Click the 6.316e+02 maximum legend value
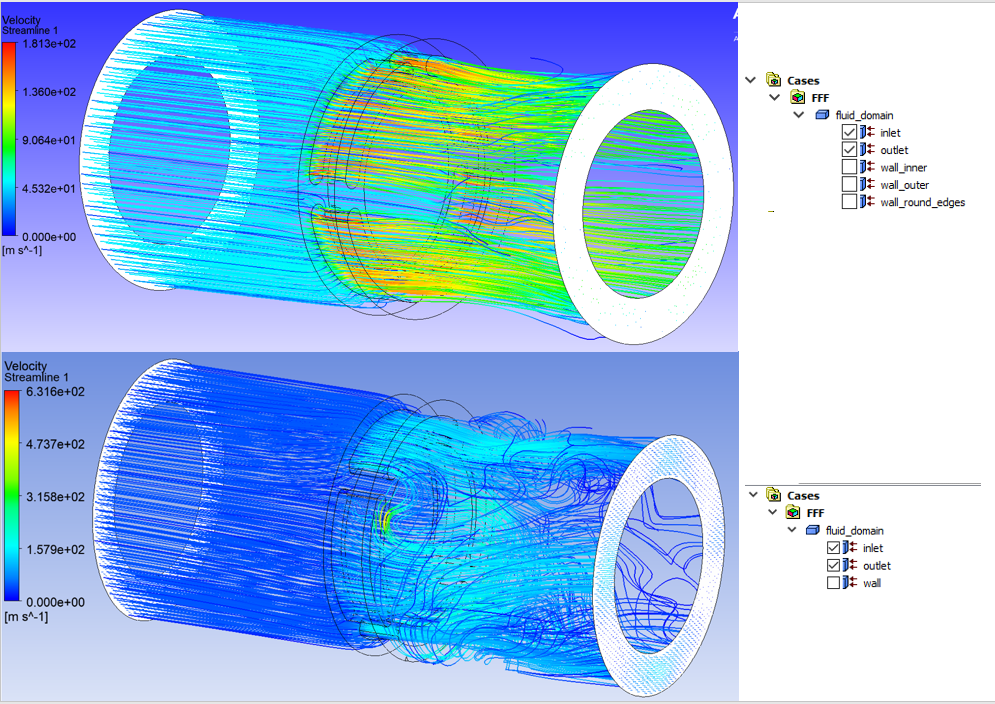The width and height of the screenshot is (995, 704). tap(55, 392)
